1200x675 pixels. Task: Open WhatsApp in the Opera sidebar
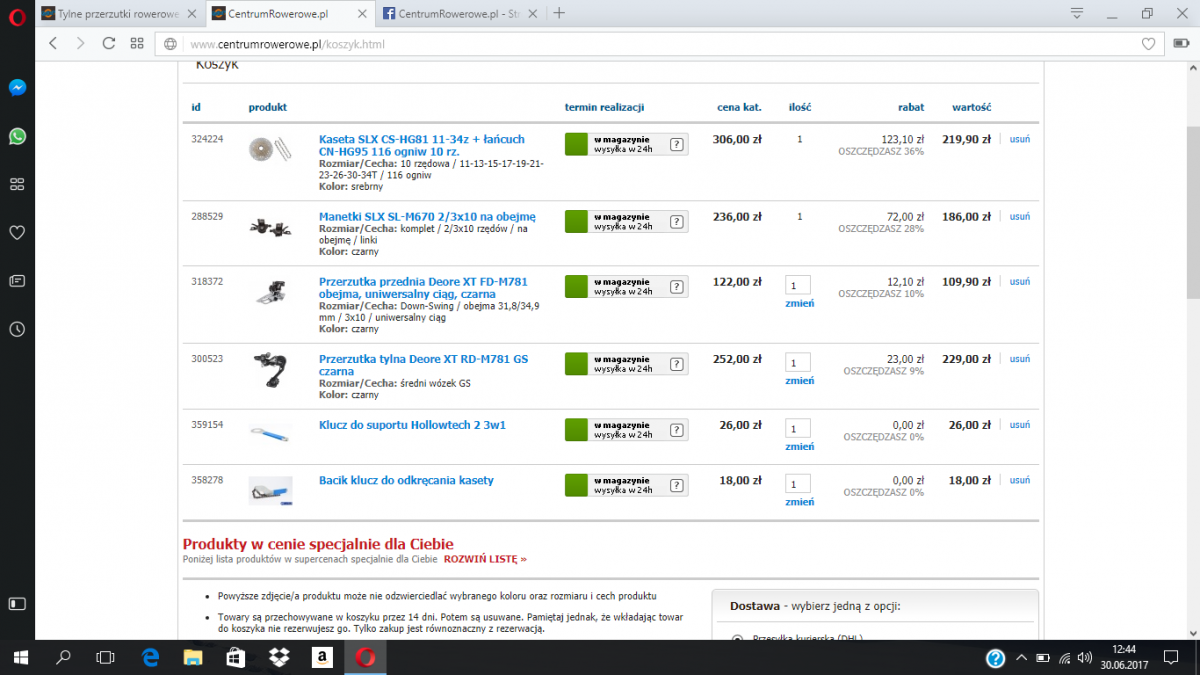coord(17,136)
